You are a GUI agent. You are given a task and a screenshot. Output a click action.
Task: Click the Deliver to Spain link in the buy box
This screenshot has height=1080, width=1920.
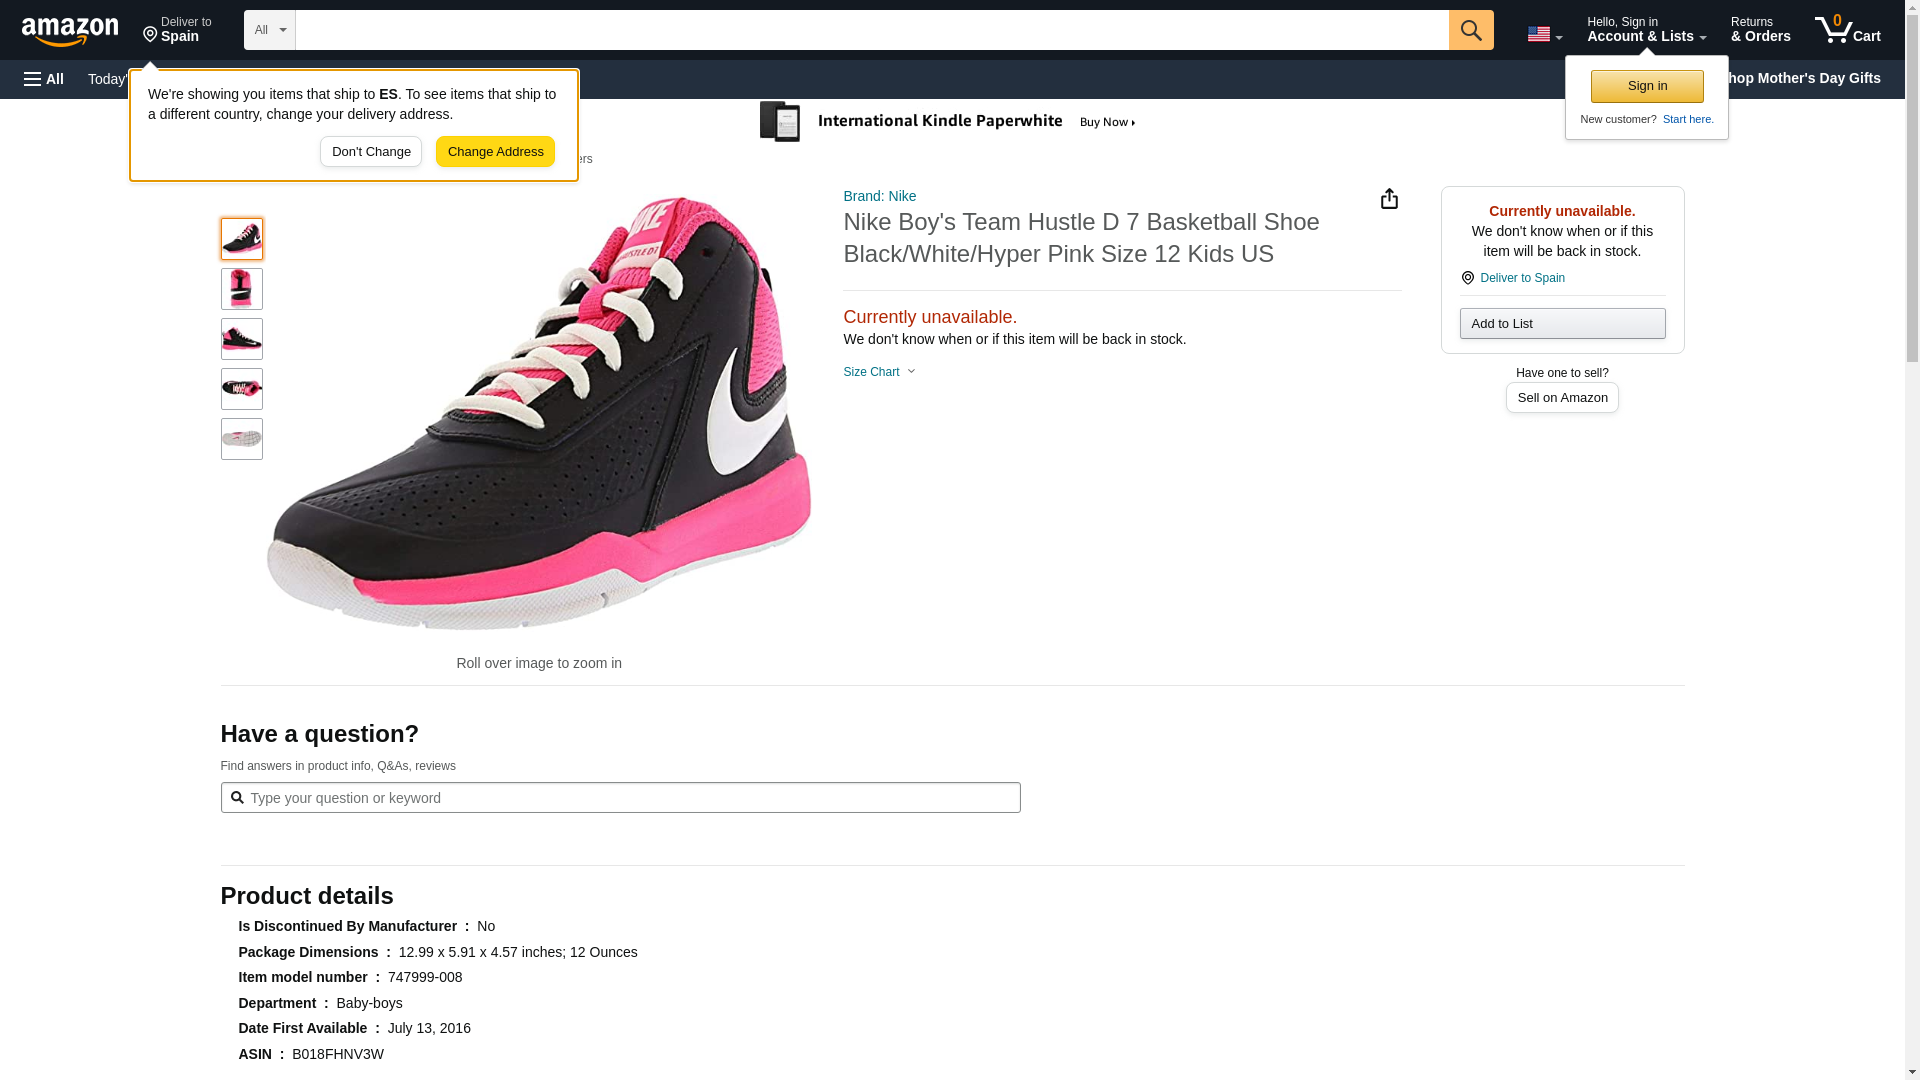(x=1521, y=278)
